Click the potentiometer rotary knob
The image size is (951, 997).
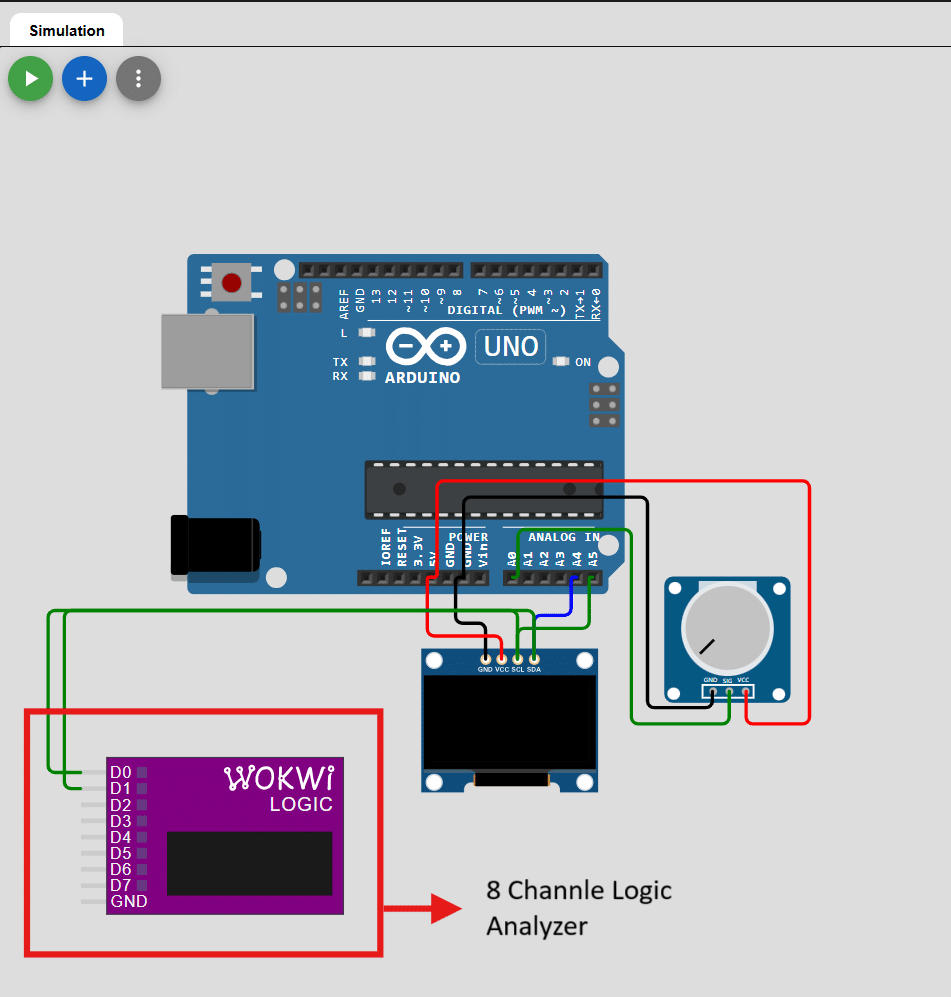click(727, 628)
